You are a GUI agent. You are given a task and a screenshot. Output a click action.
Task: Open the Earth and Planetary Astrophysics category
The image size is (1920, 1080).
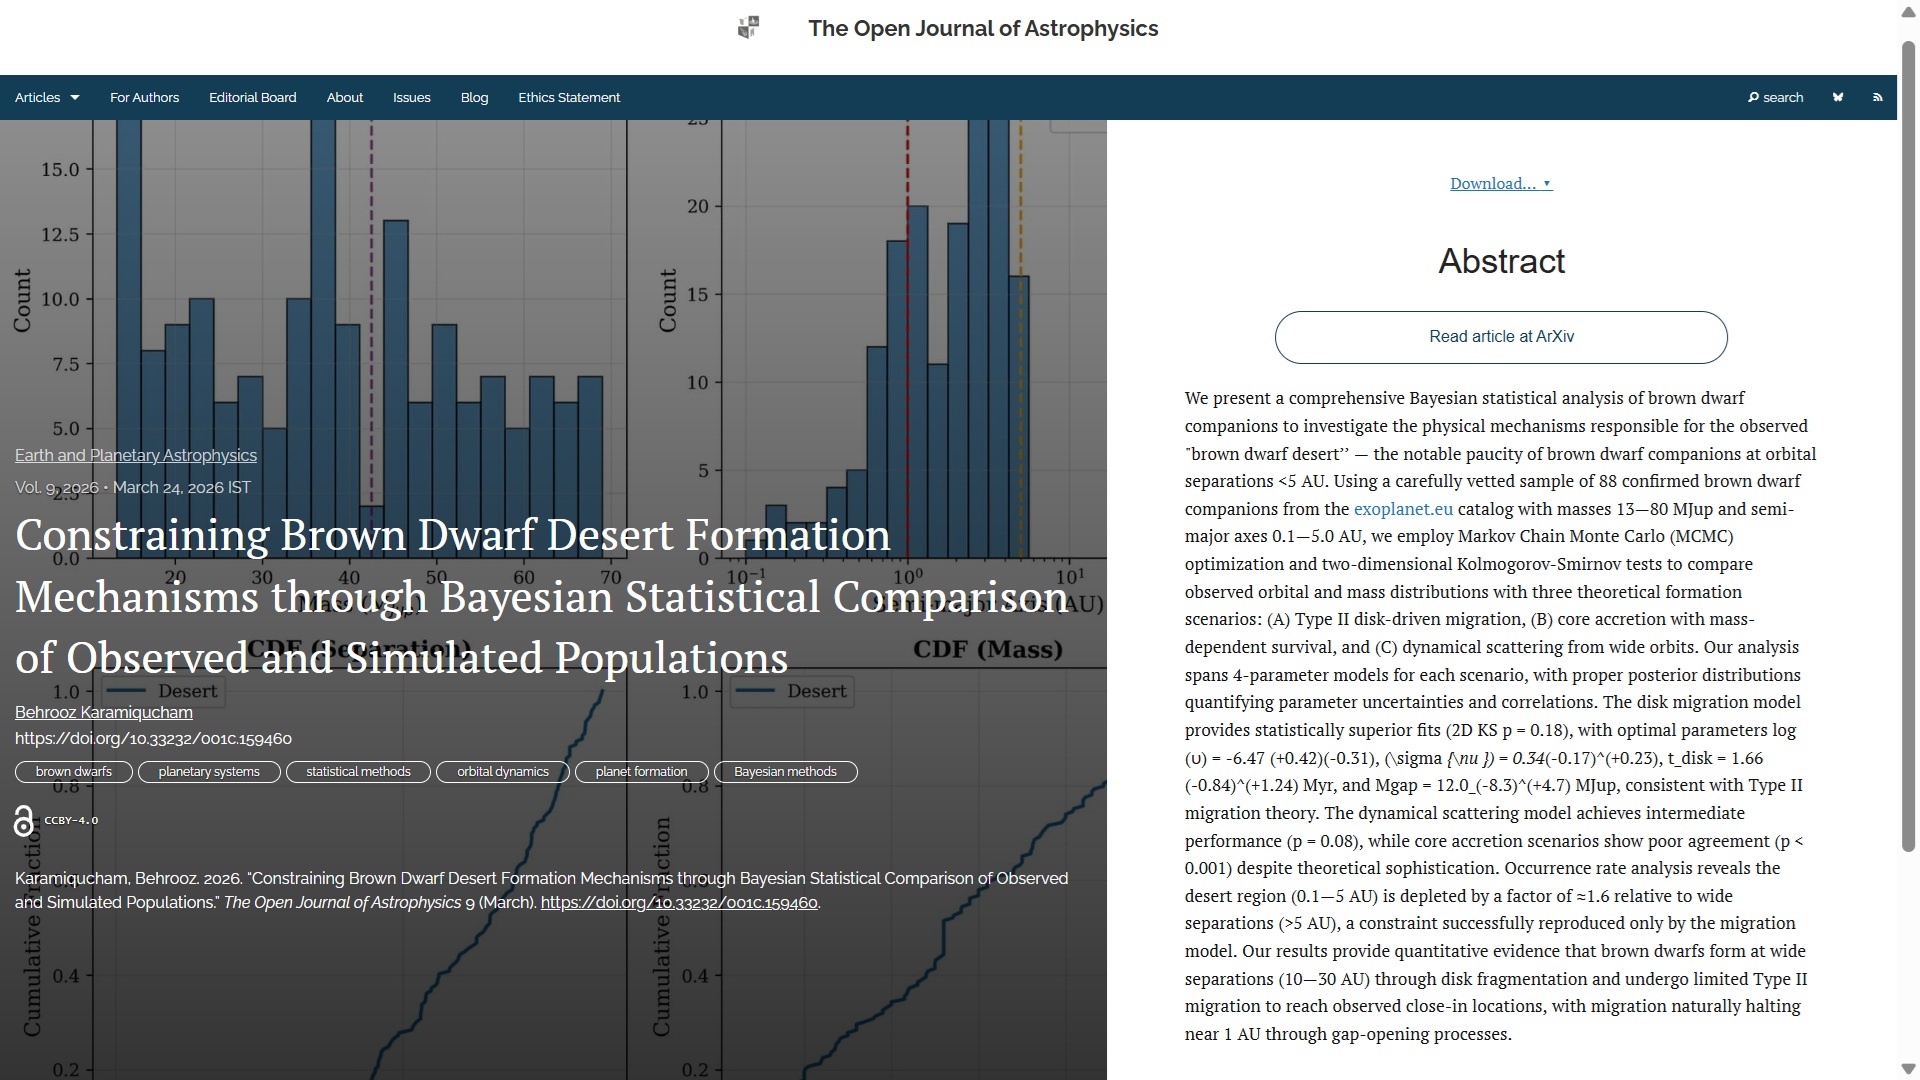coord(136,455)
